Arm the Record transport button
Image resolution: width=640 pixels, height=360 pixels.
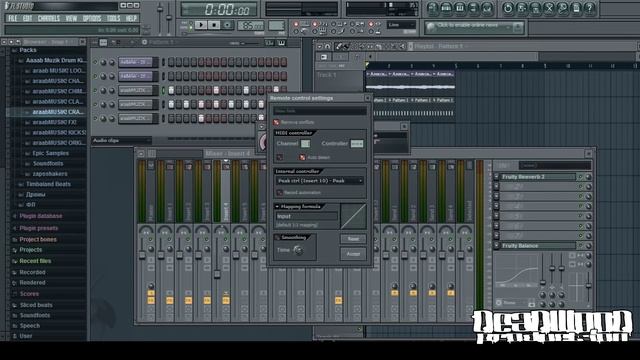[x=227, y=25]
